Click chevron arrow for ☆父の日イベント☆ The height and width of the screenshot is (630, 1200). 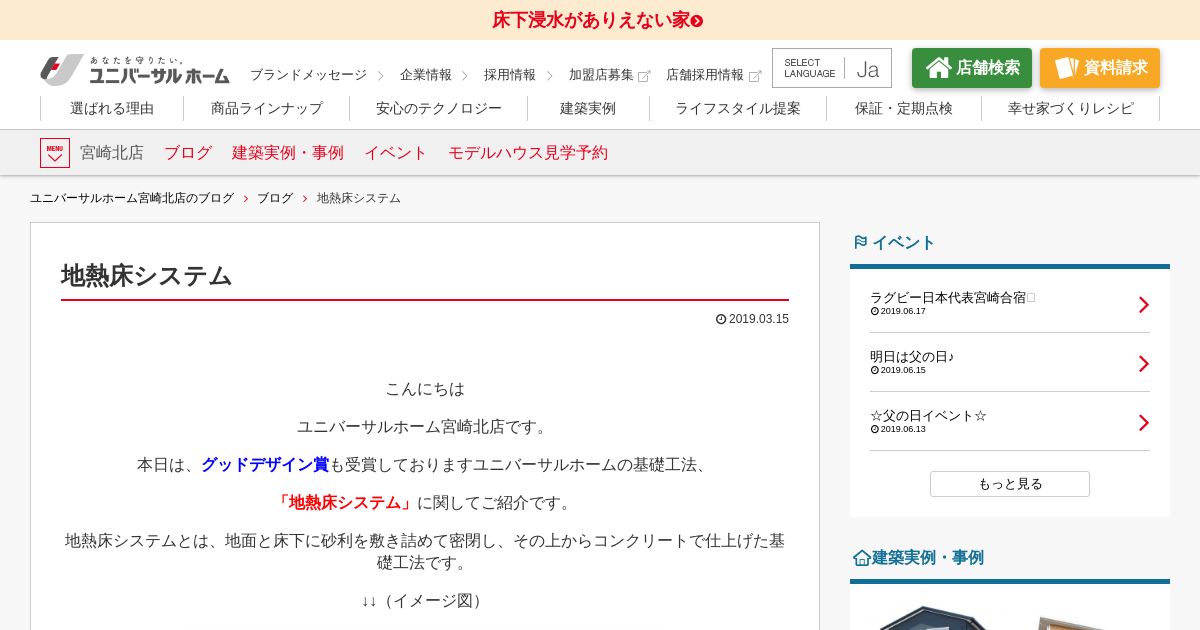(x=1144, y=422)
